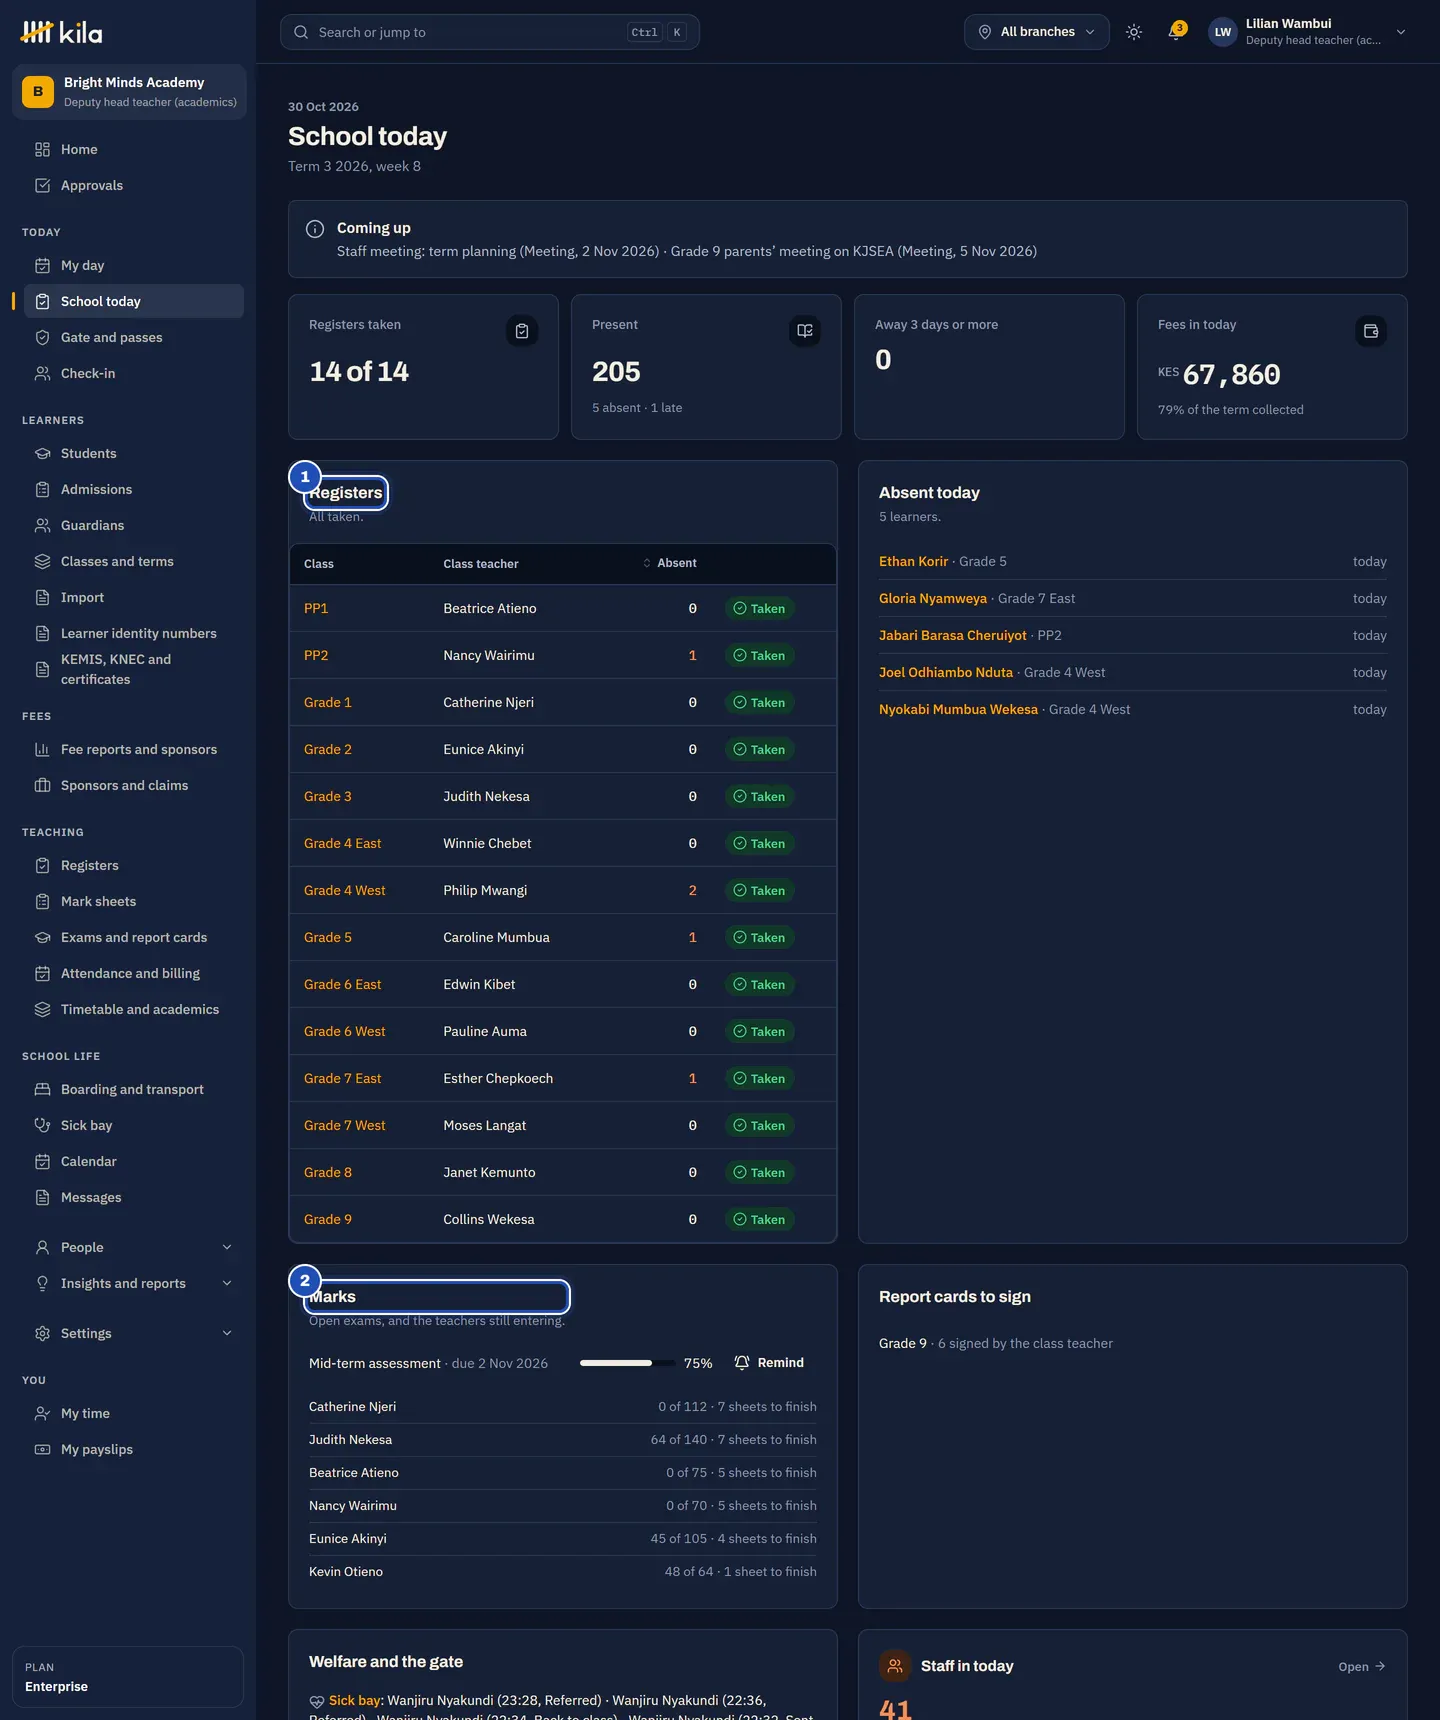This screenshot has width=1440, height=1720.
Task: Click the LW user avatar
Action: (x=1223, y=32)
